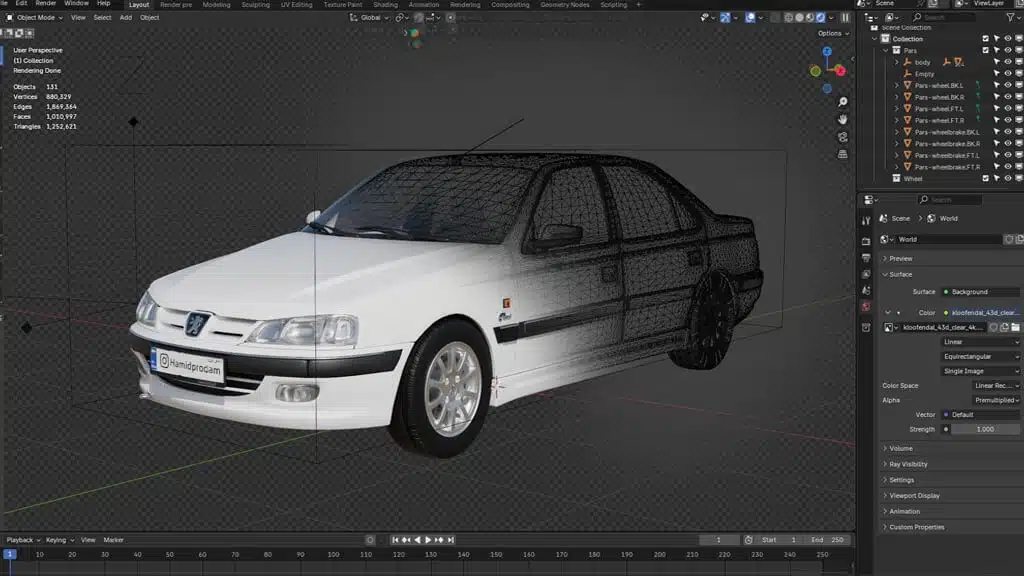Select wireframe viewport shading icon
Viewport: 1024px width, 576px height.
[x=788, y=18]
